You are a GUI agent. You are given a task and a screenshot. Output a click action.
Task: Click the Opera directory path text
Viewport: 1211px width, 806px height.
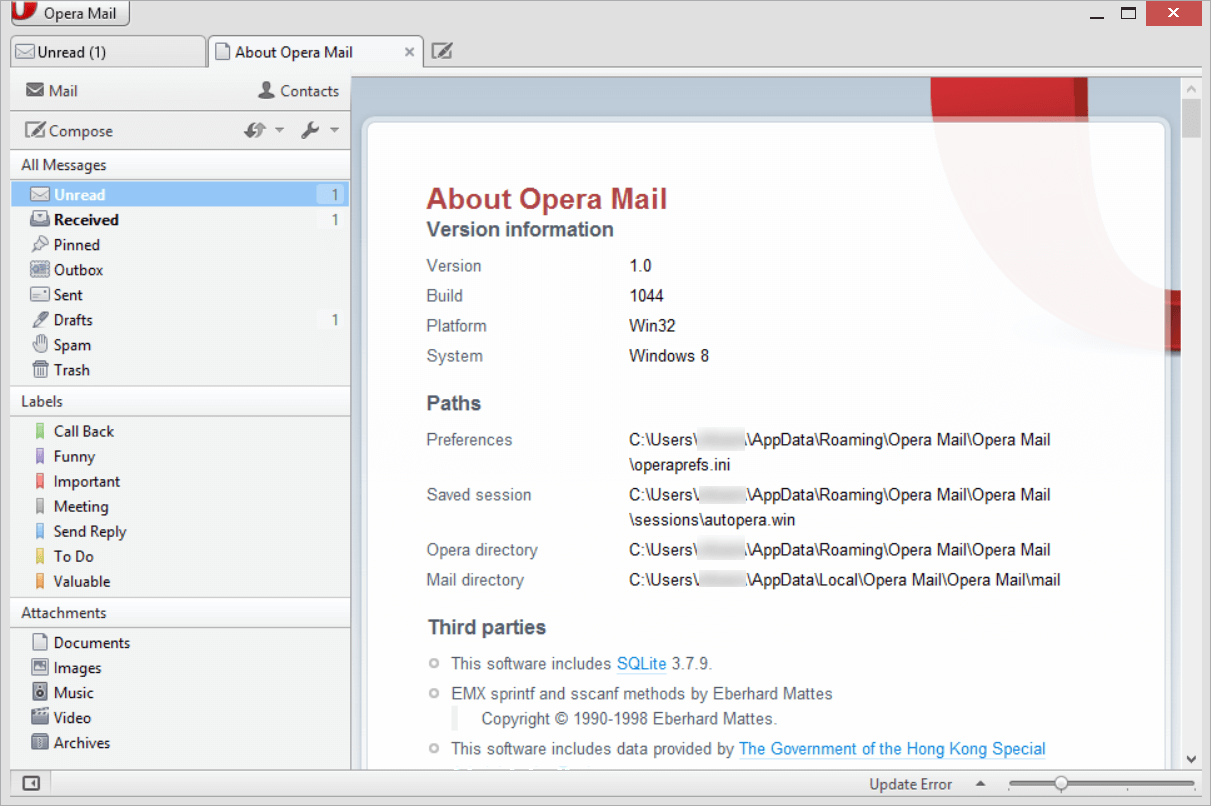[839, 550]
